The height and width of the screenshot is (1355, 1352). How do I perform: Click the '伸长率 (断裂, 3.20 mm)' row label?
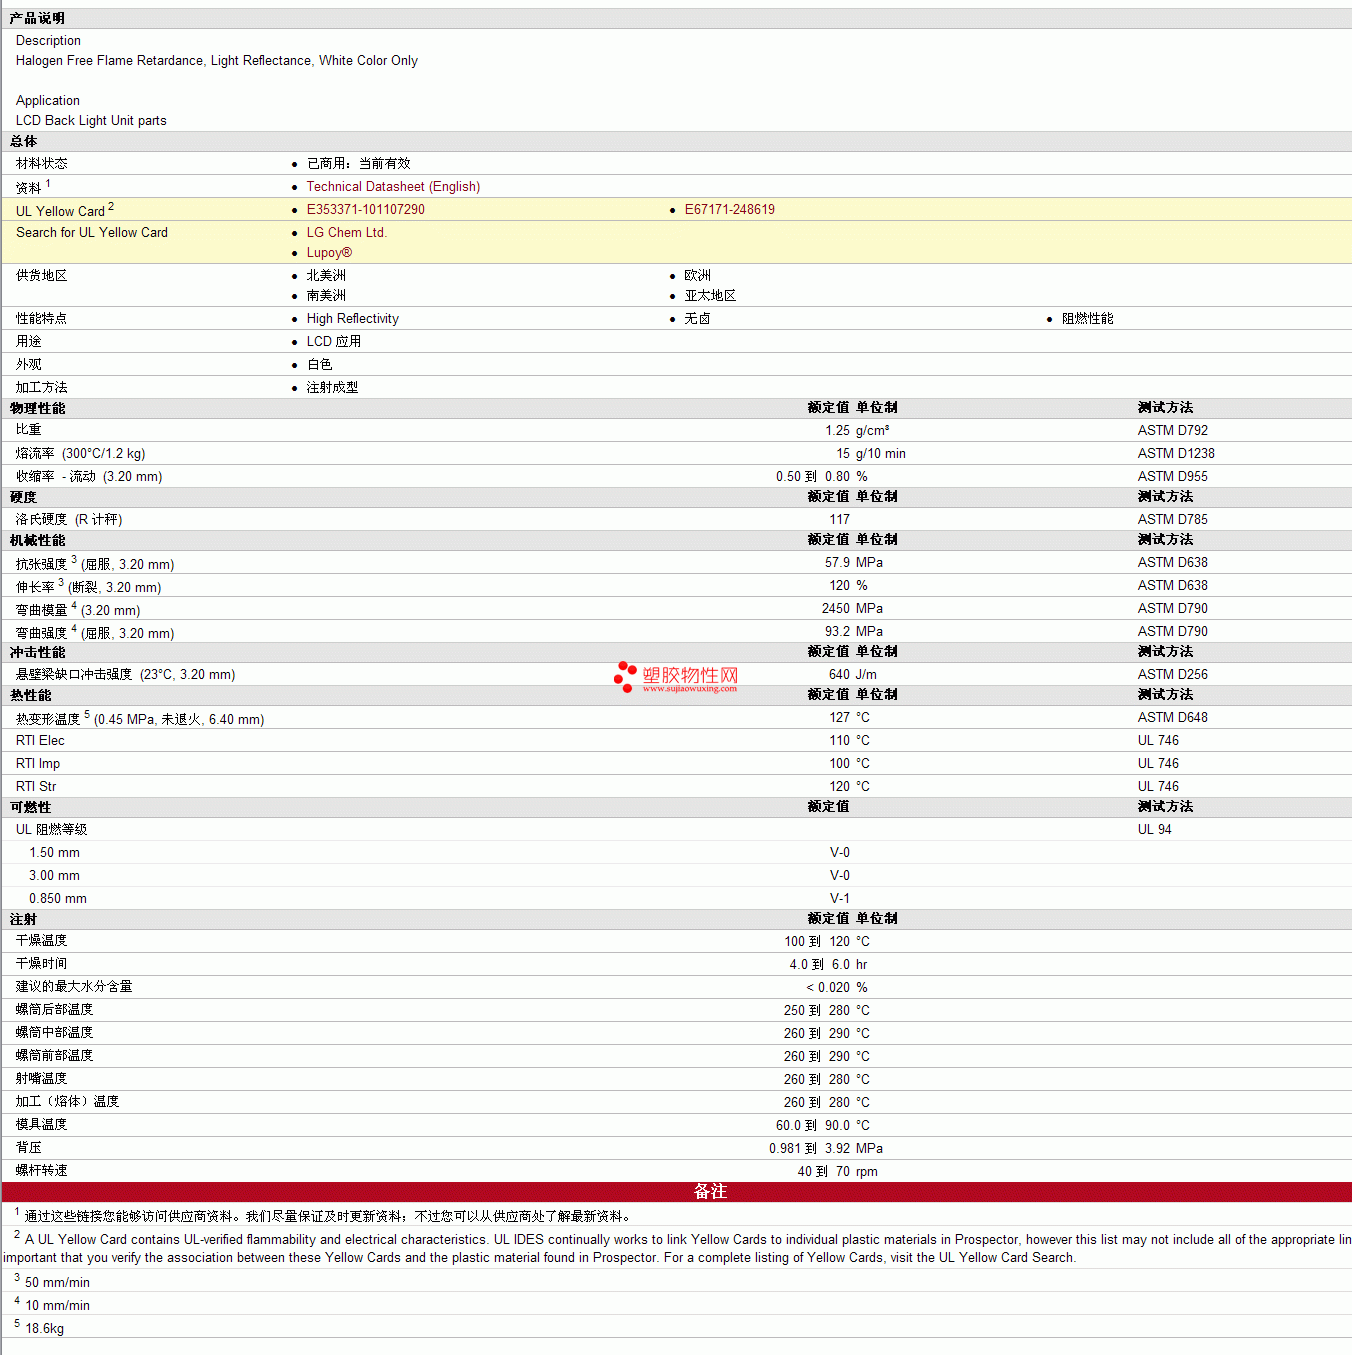[x=88, y=586]
